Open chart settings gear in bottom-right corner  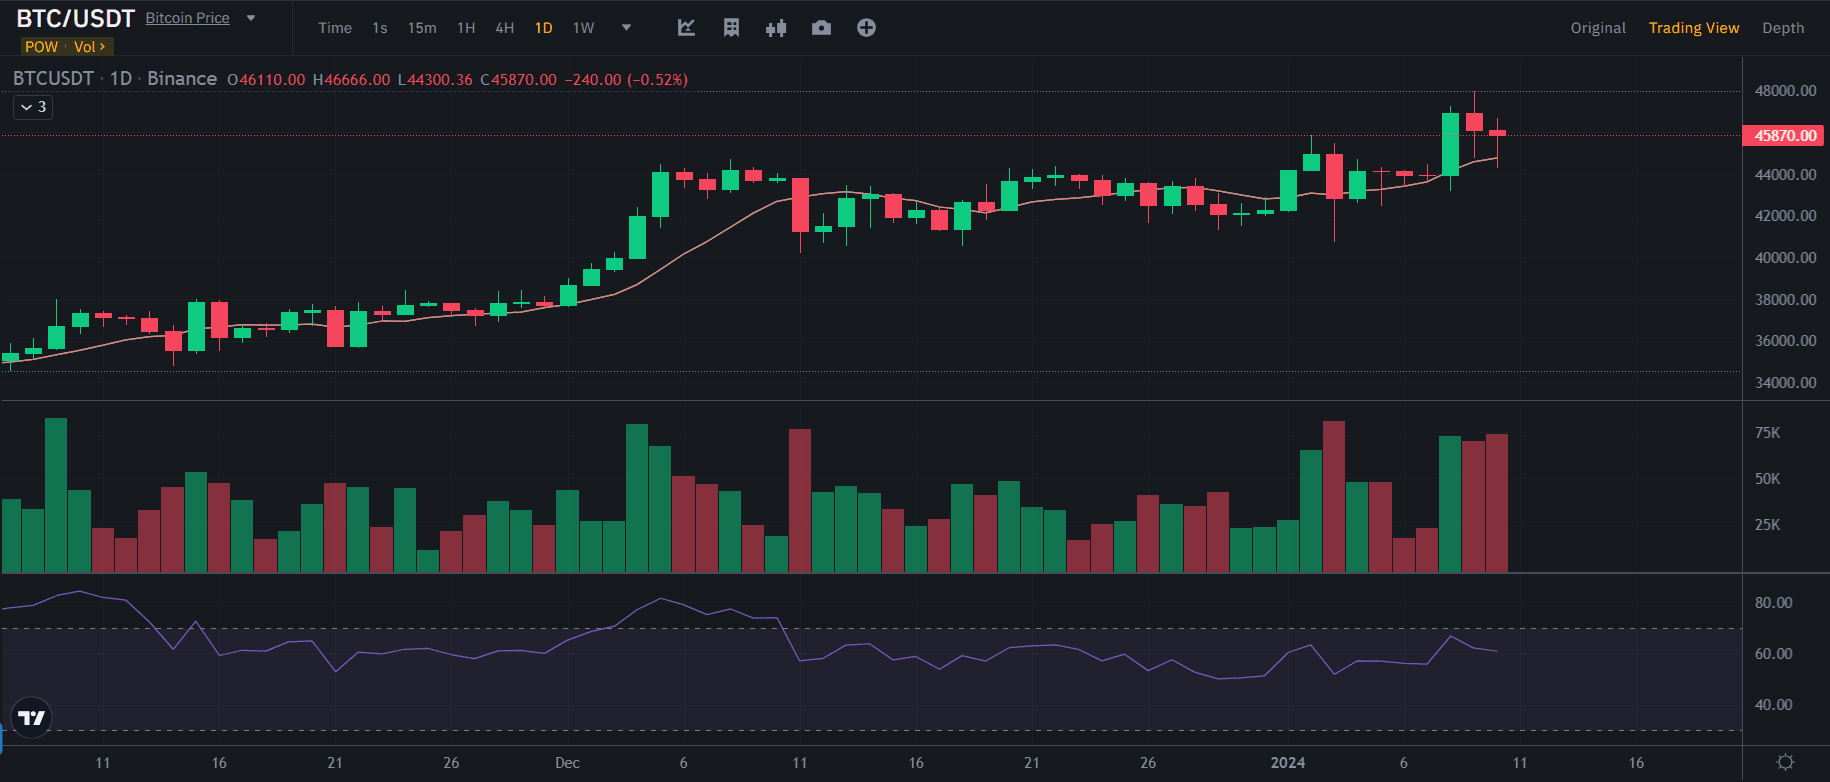point(1785,763)
